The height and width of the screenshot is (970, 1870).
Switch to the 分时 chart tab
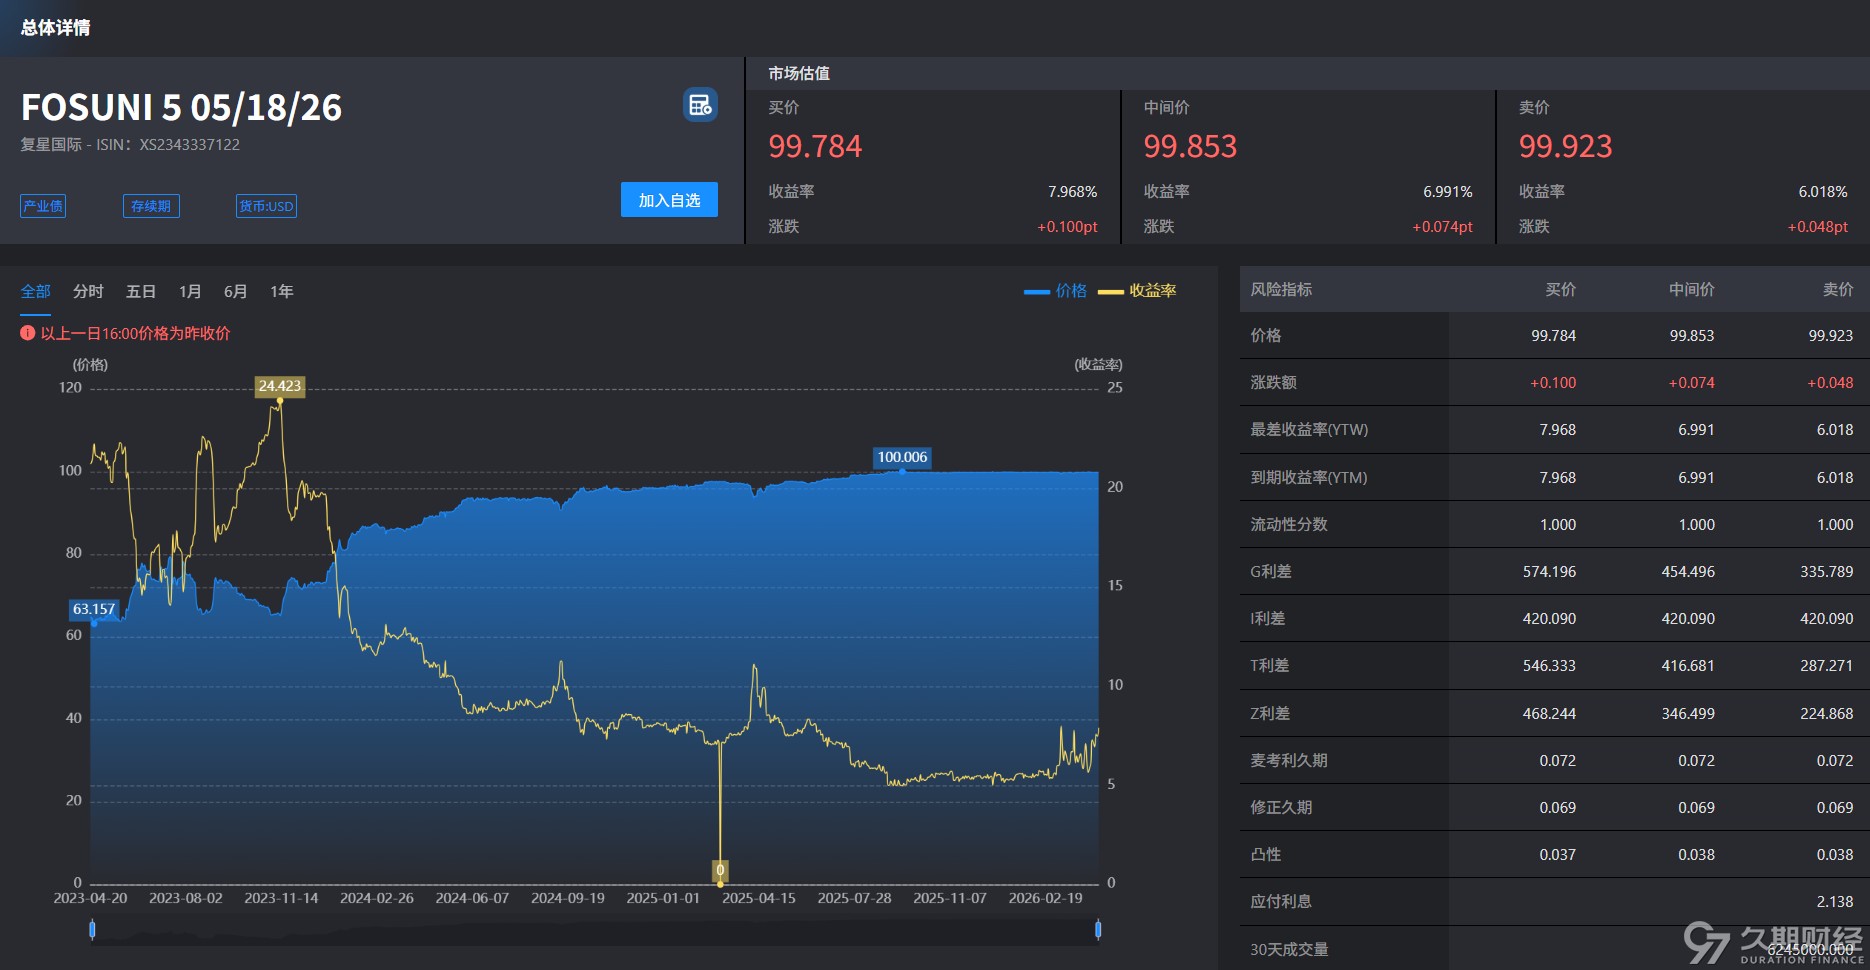(88, 291)
